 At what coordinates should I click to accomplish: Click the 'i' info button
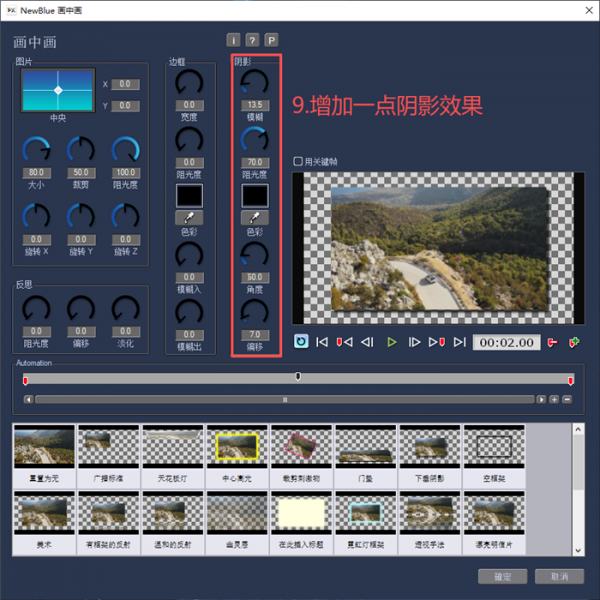[x=233, y=40]
